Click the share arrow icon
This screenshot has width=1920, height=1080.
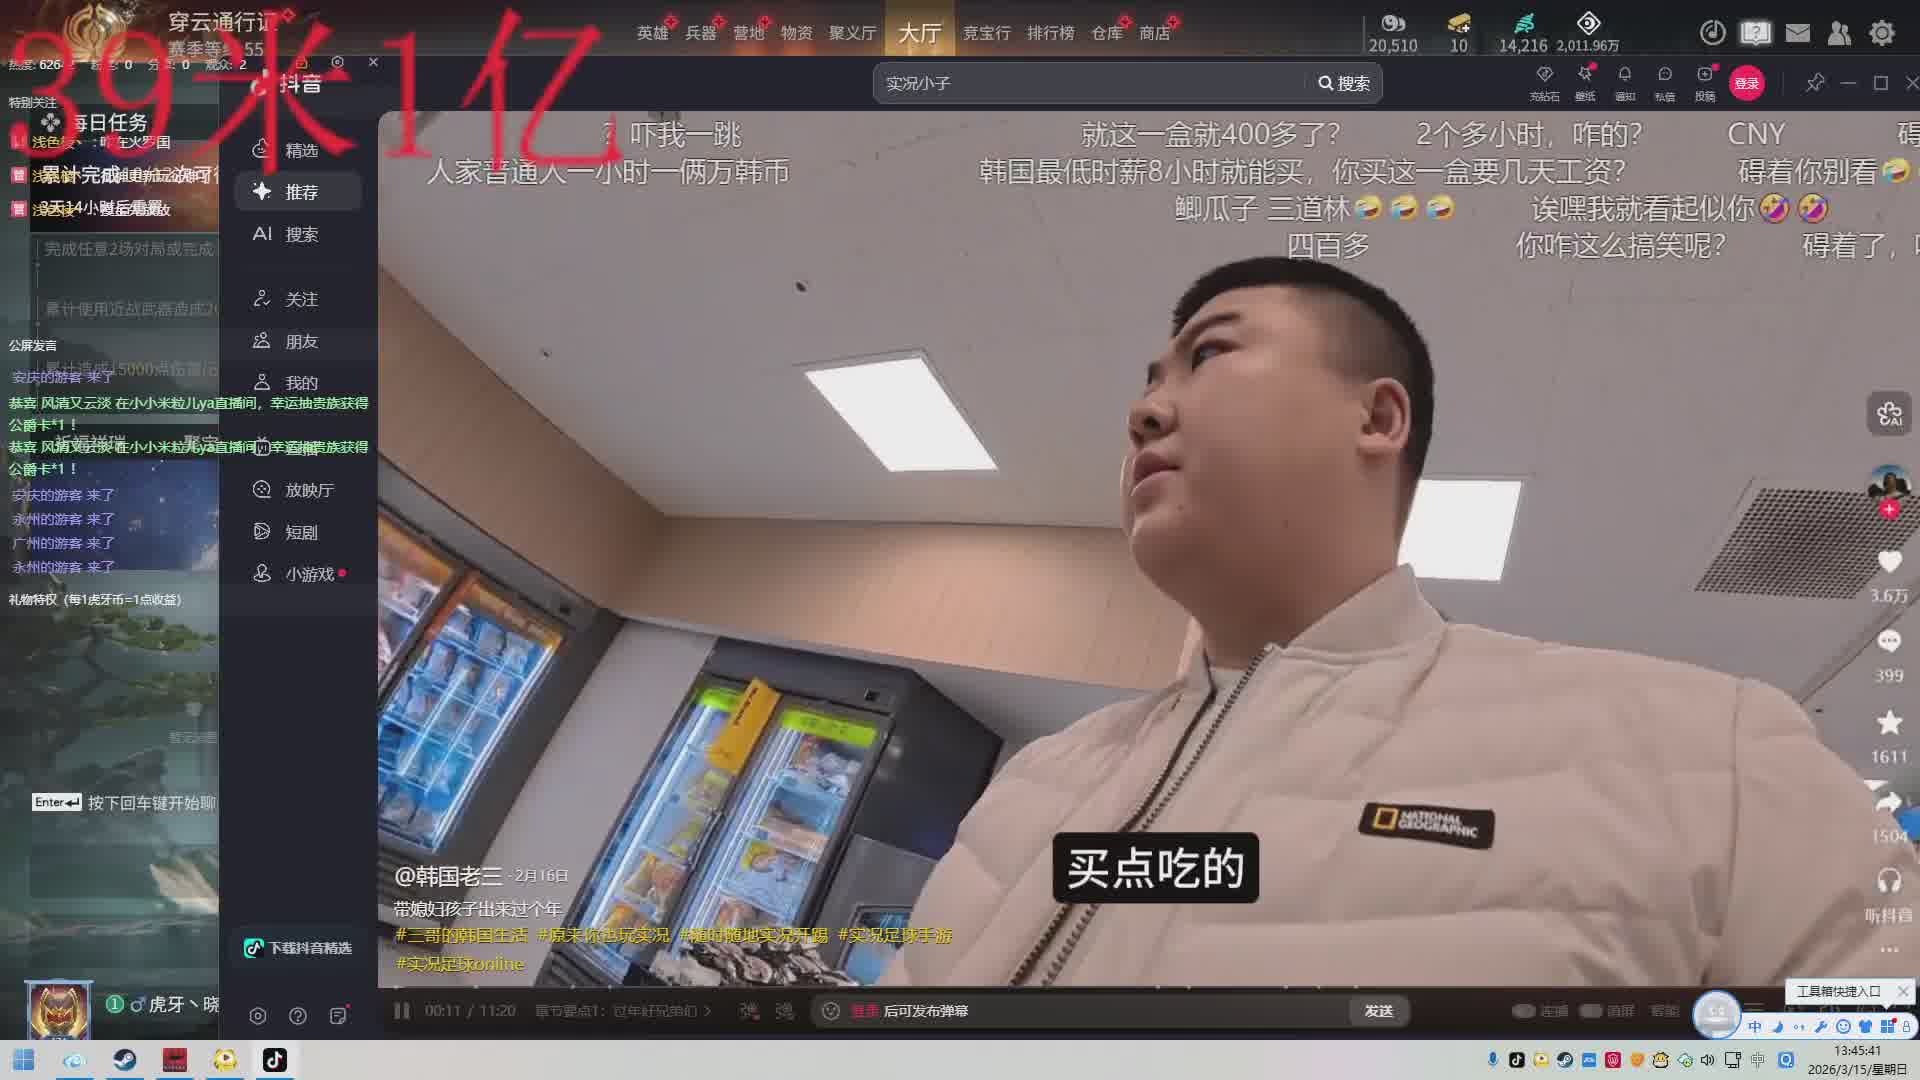pyautogui.click(x=1888, y=803)
